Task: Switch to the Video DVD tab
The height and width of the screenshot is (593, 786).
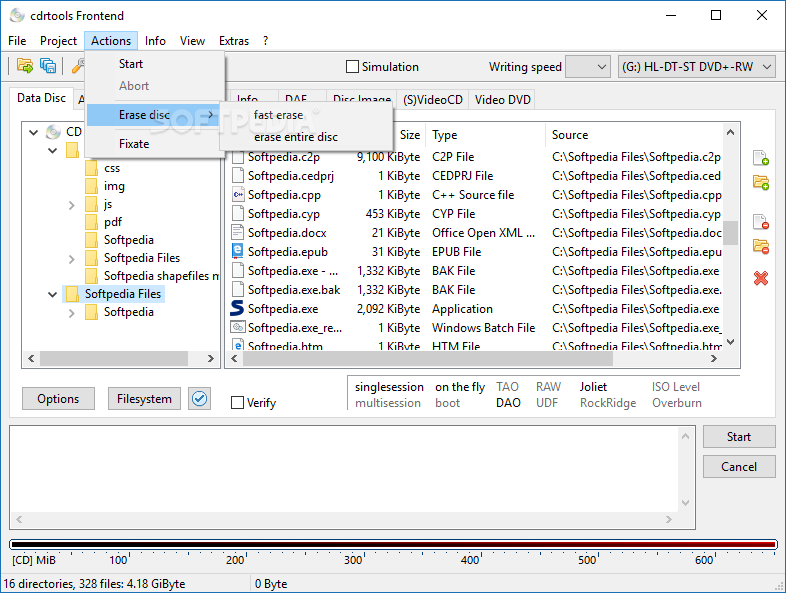Action: [x=502, y=99]
